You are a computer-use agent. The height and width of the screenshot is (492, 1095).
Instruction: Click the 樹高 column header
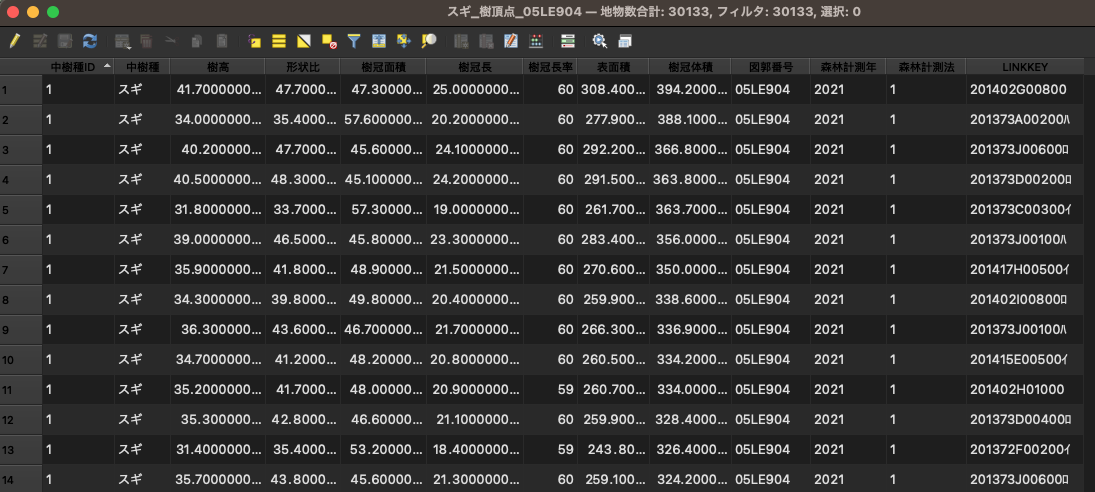(217, 66)
